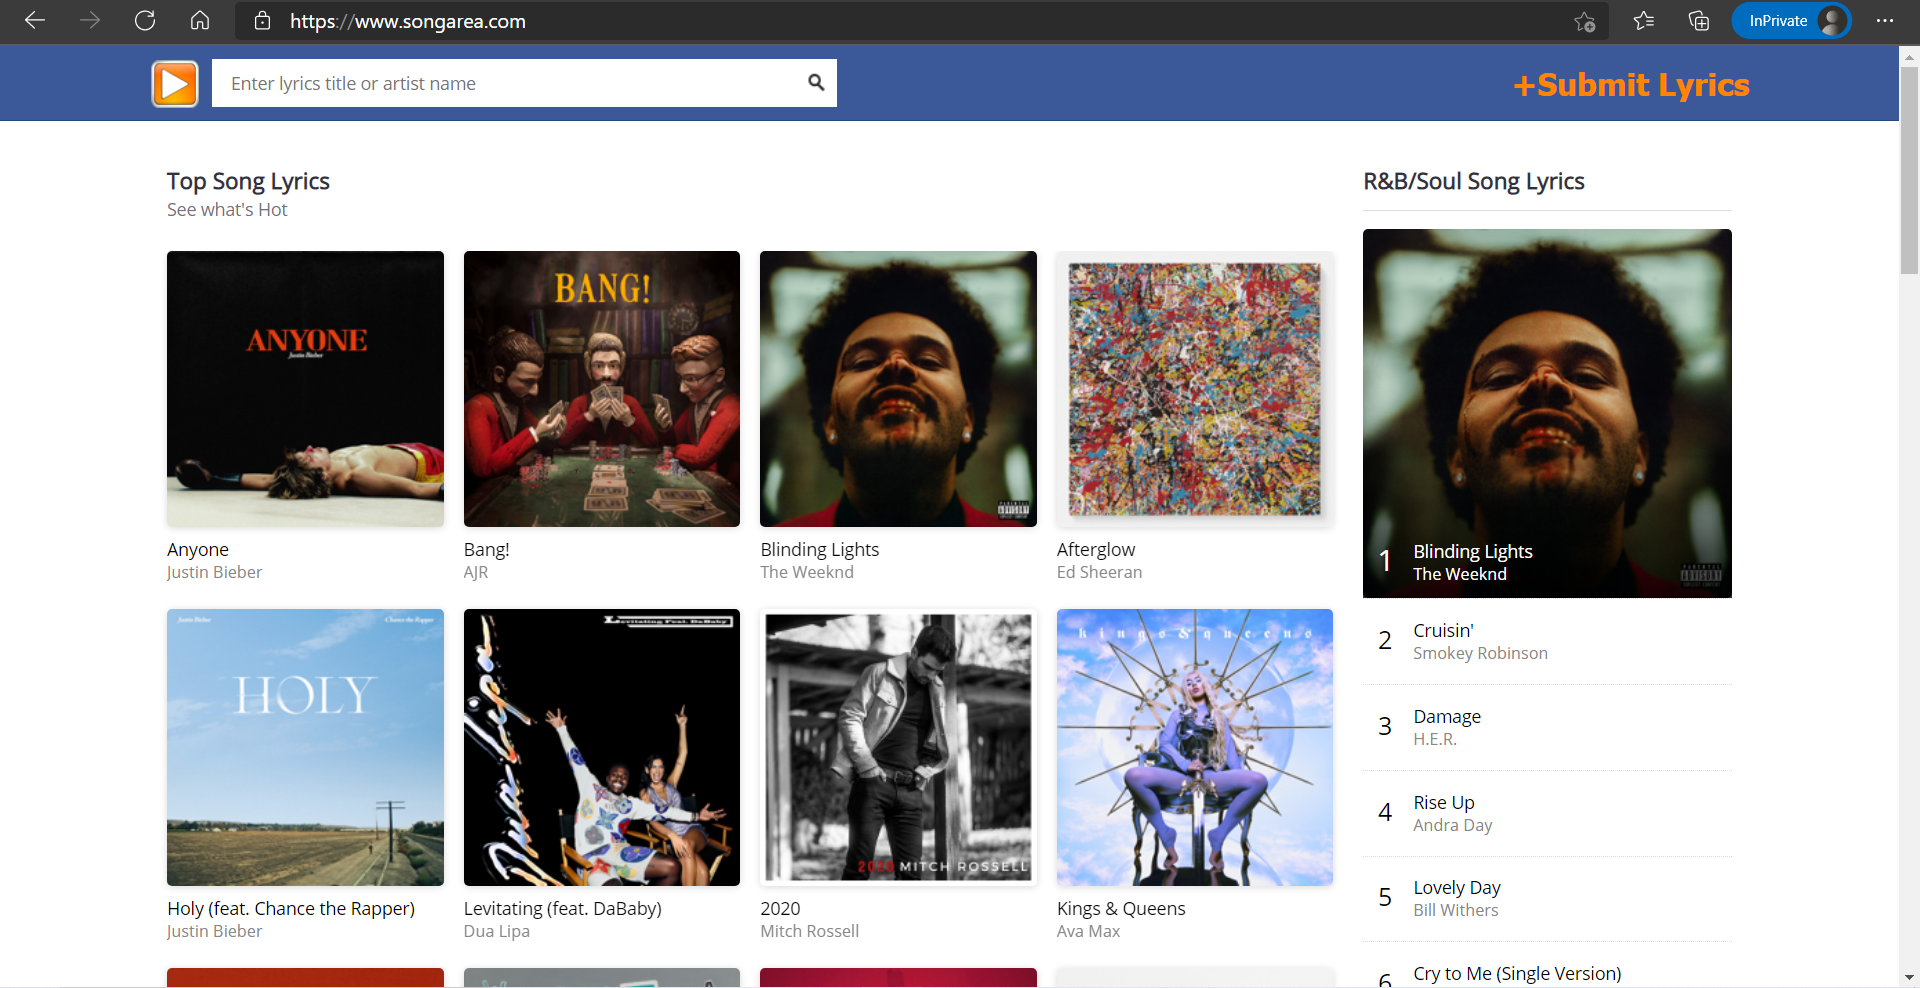Open the Anyone album cover

(x=305, y=389)
